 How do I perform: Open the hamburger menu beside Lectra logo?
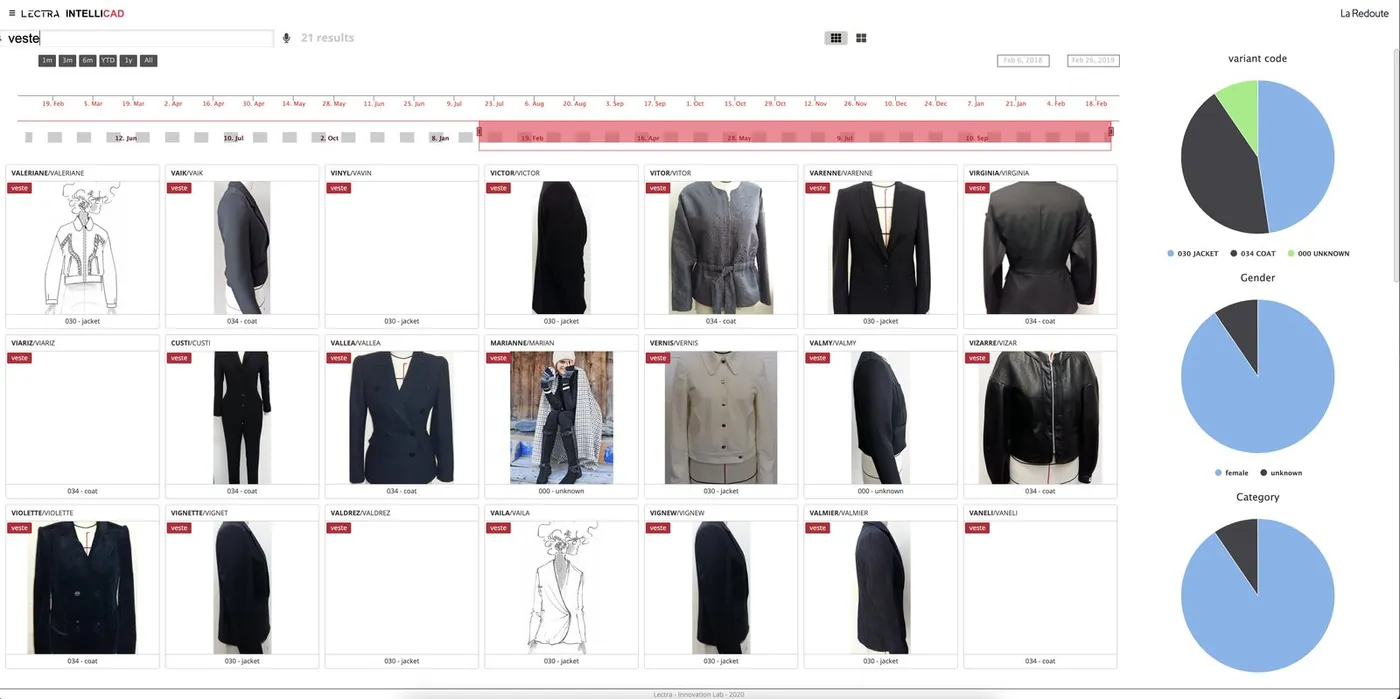(10, 13)
